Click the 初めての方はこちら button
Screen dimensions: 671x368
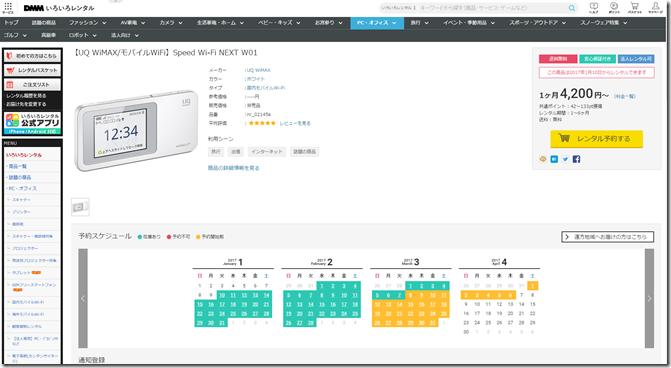click(33, 56)
